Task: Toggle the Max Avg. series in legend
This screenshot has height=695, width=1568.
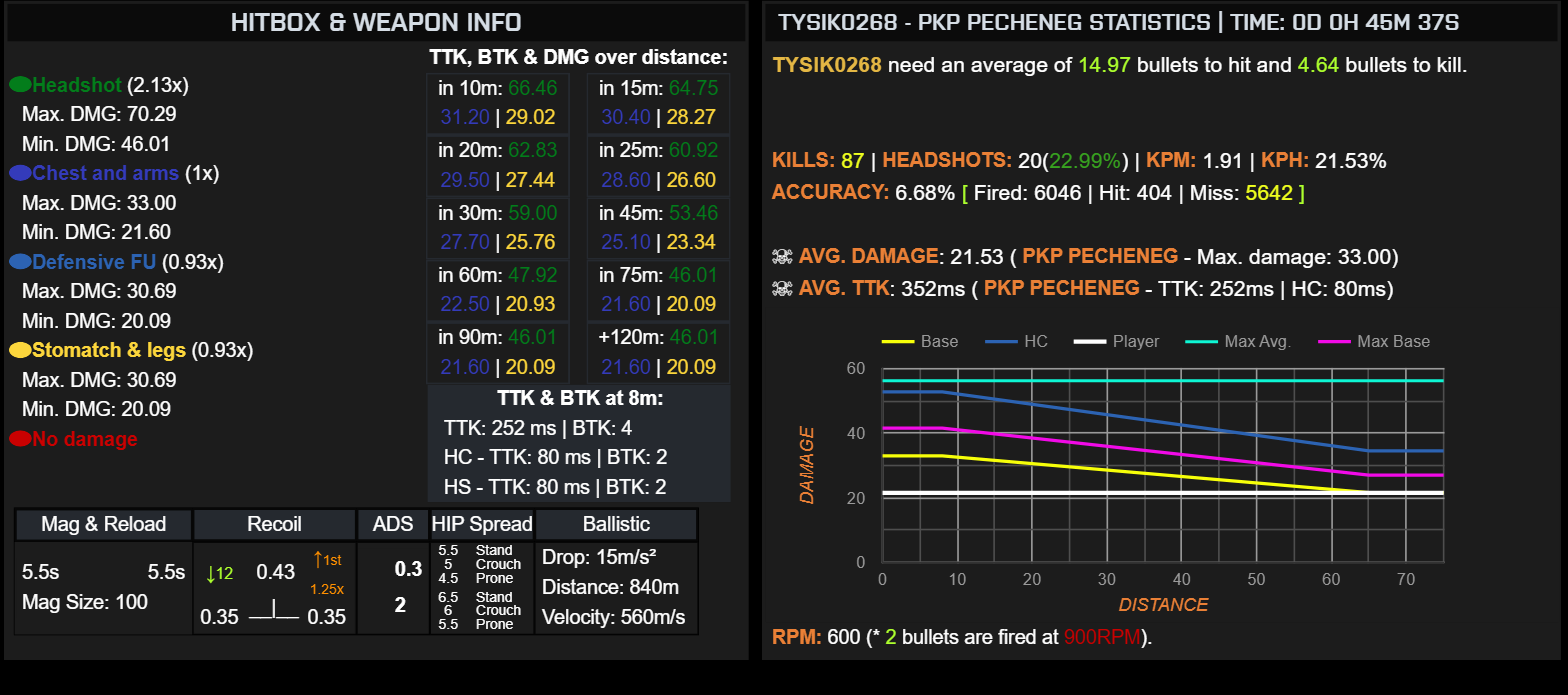Action: click(x=1238, y=342)
